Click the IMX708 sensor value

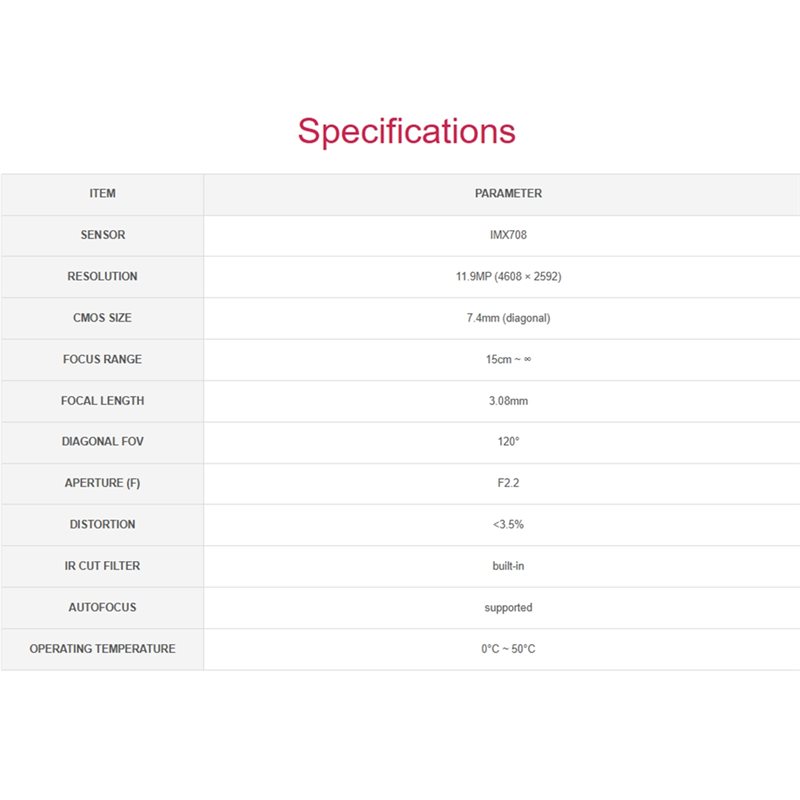click(508, 235)
